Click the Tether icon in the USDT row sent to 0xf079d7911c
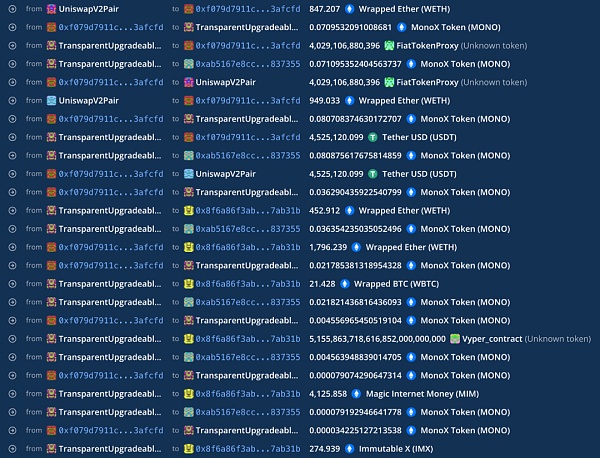This screenshot has height=458, width=600. click(373, 137)
